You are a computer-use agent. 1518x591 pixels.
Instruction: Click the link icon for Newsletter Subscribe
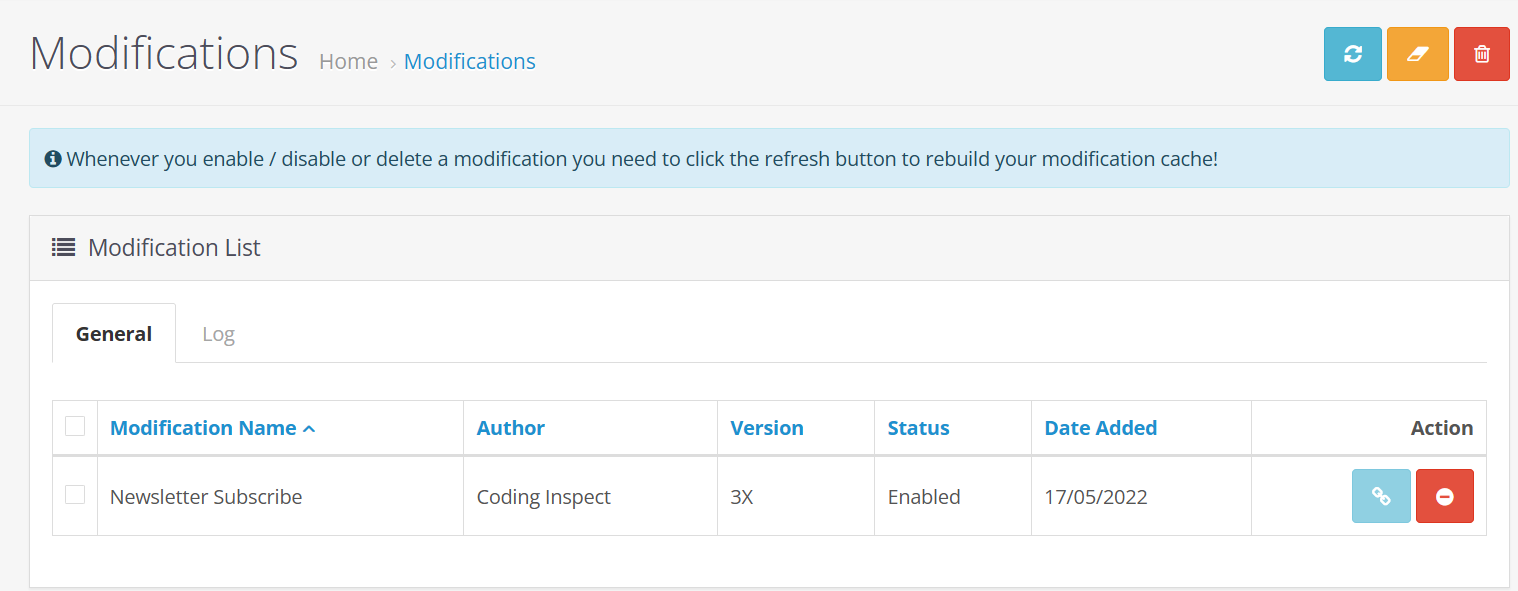1381,496
